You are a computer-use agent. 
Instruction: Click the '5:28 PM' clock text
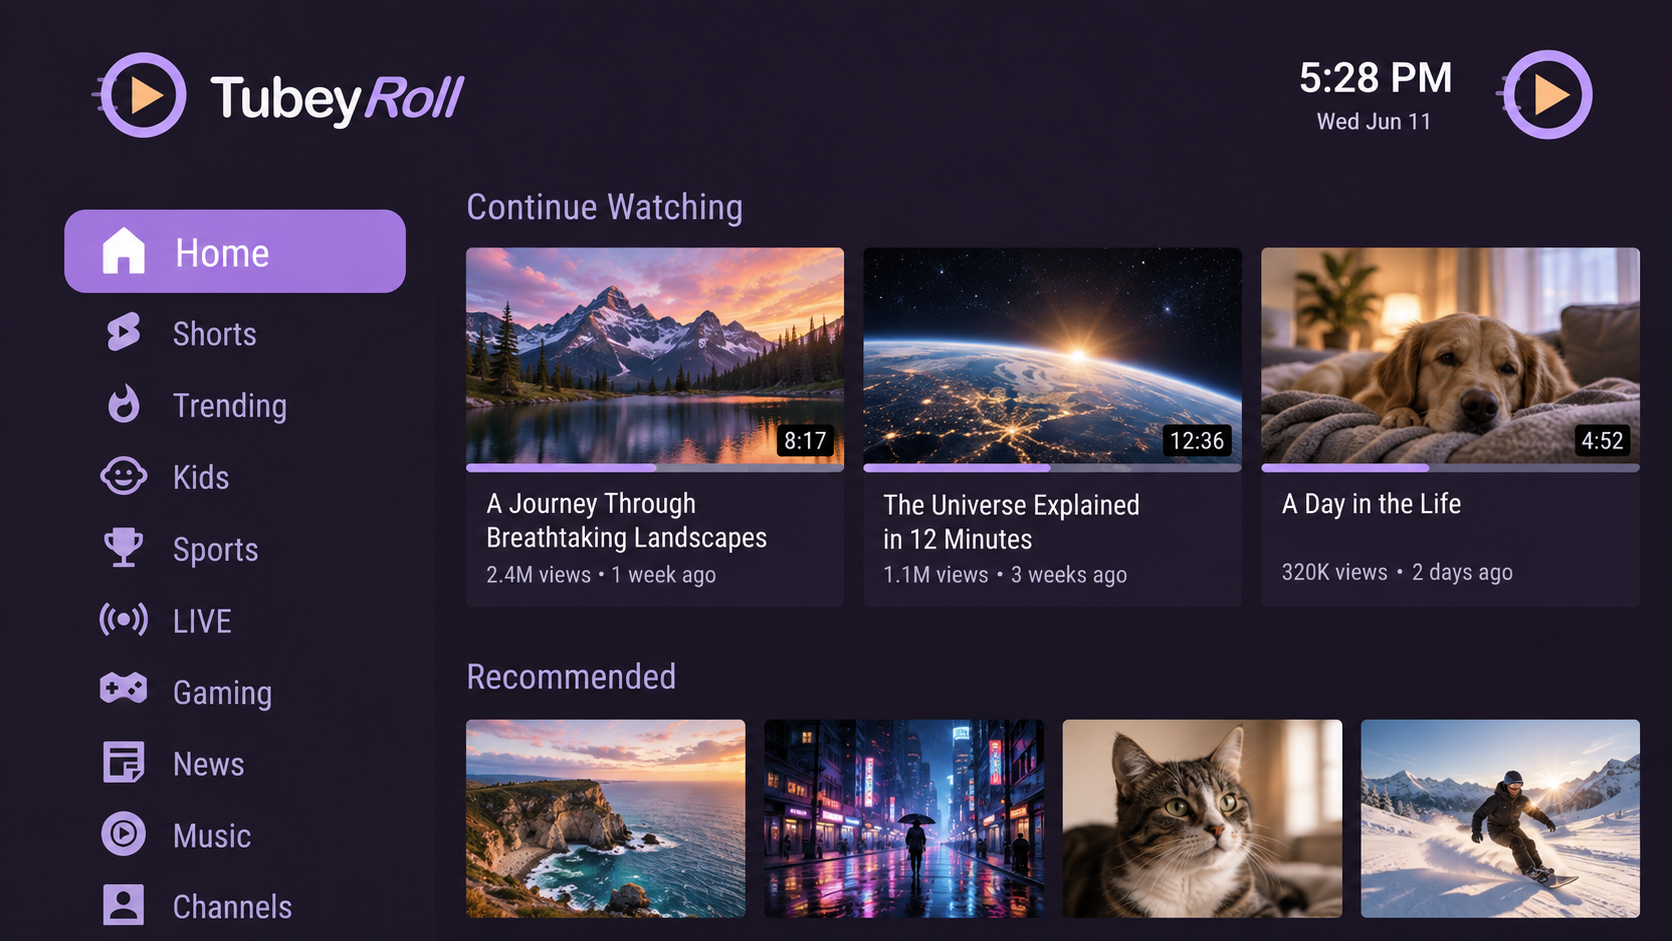click(x=1375, y=78)
